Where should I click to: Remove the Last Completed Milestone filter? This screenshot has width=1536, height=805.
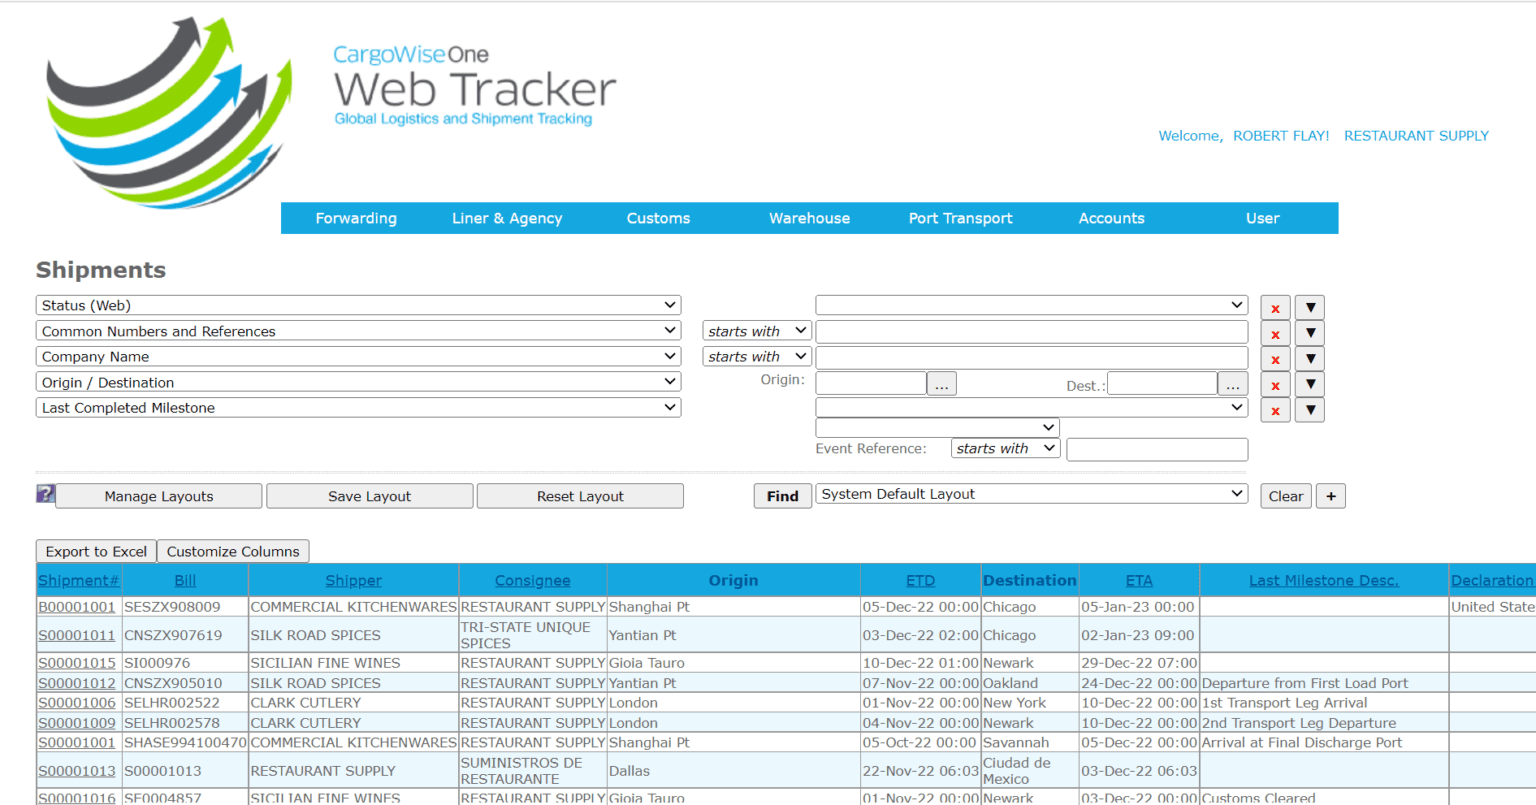(1275, 409)
